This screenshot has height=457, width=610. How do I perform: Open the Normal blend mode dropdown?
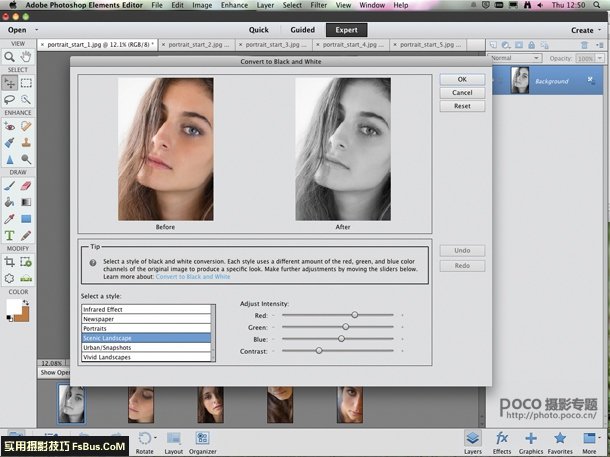pos(513,58)
